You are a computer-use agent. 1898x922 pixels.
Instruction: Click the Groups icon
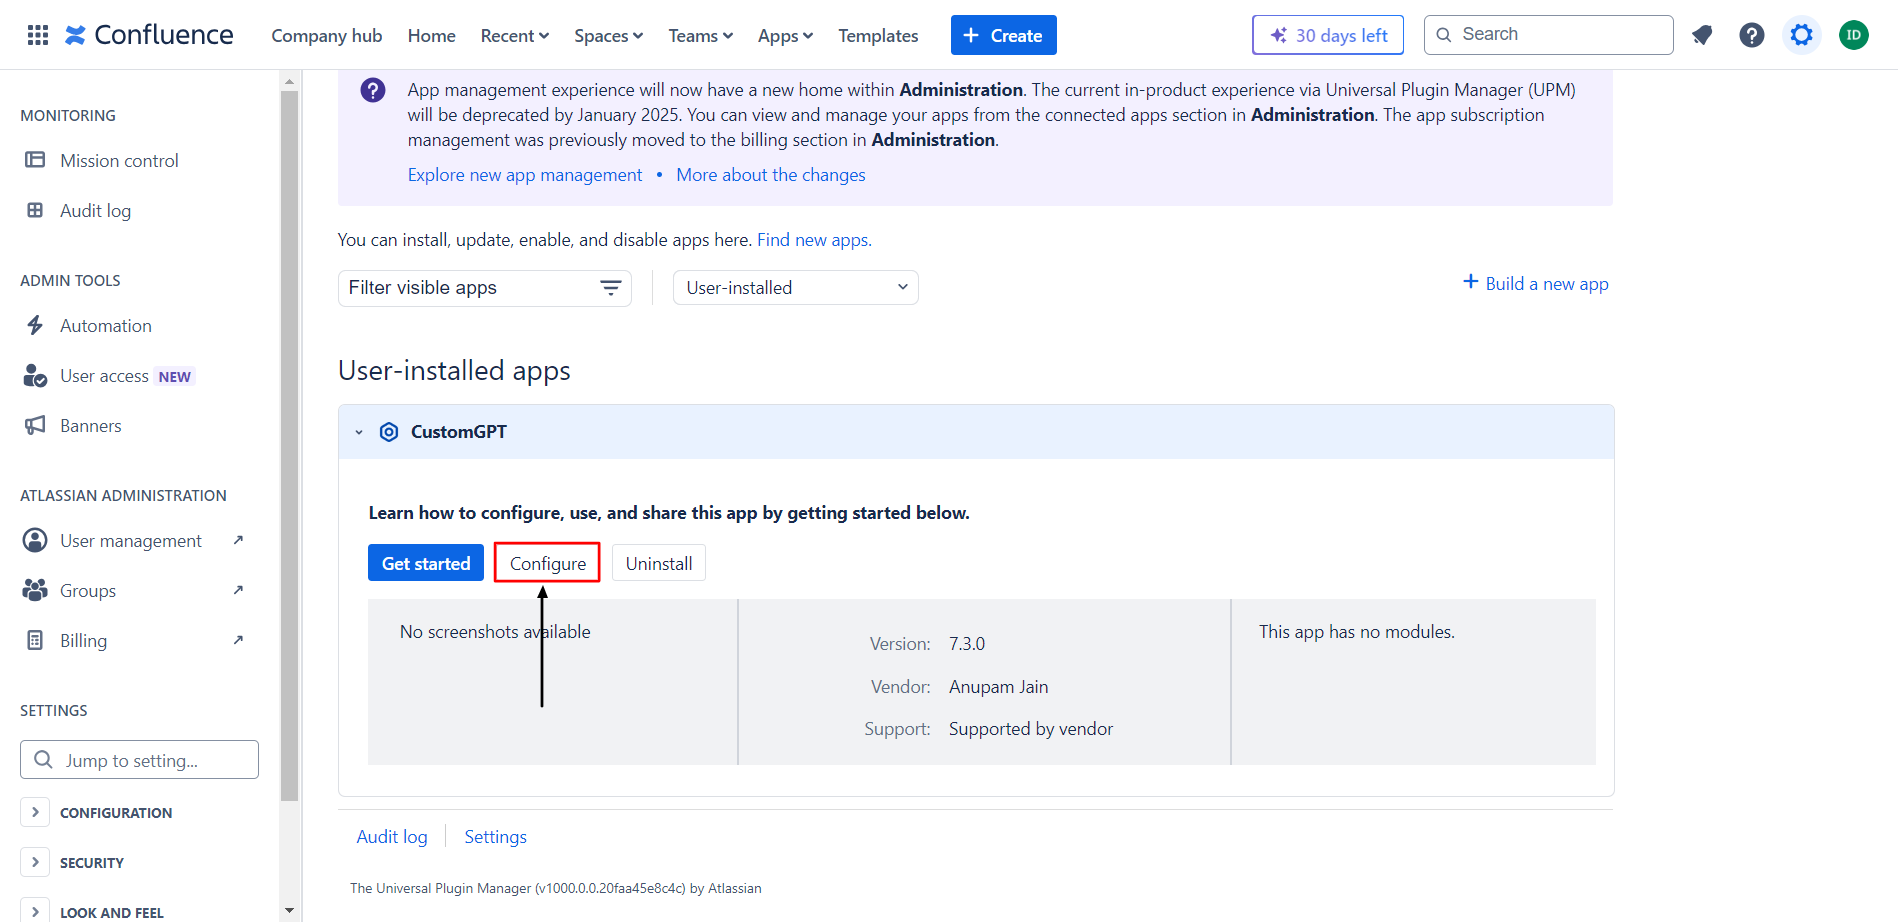(x=35, y=590)
